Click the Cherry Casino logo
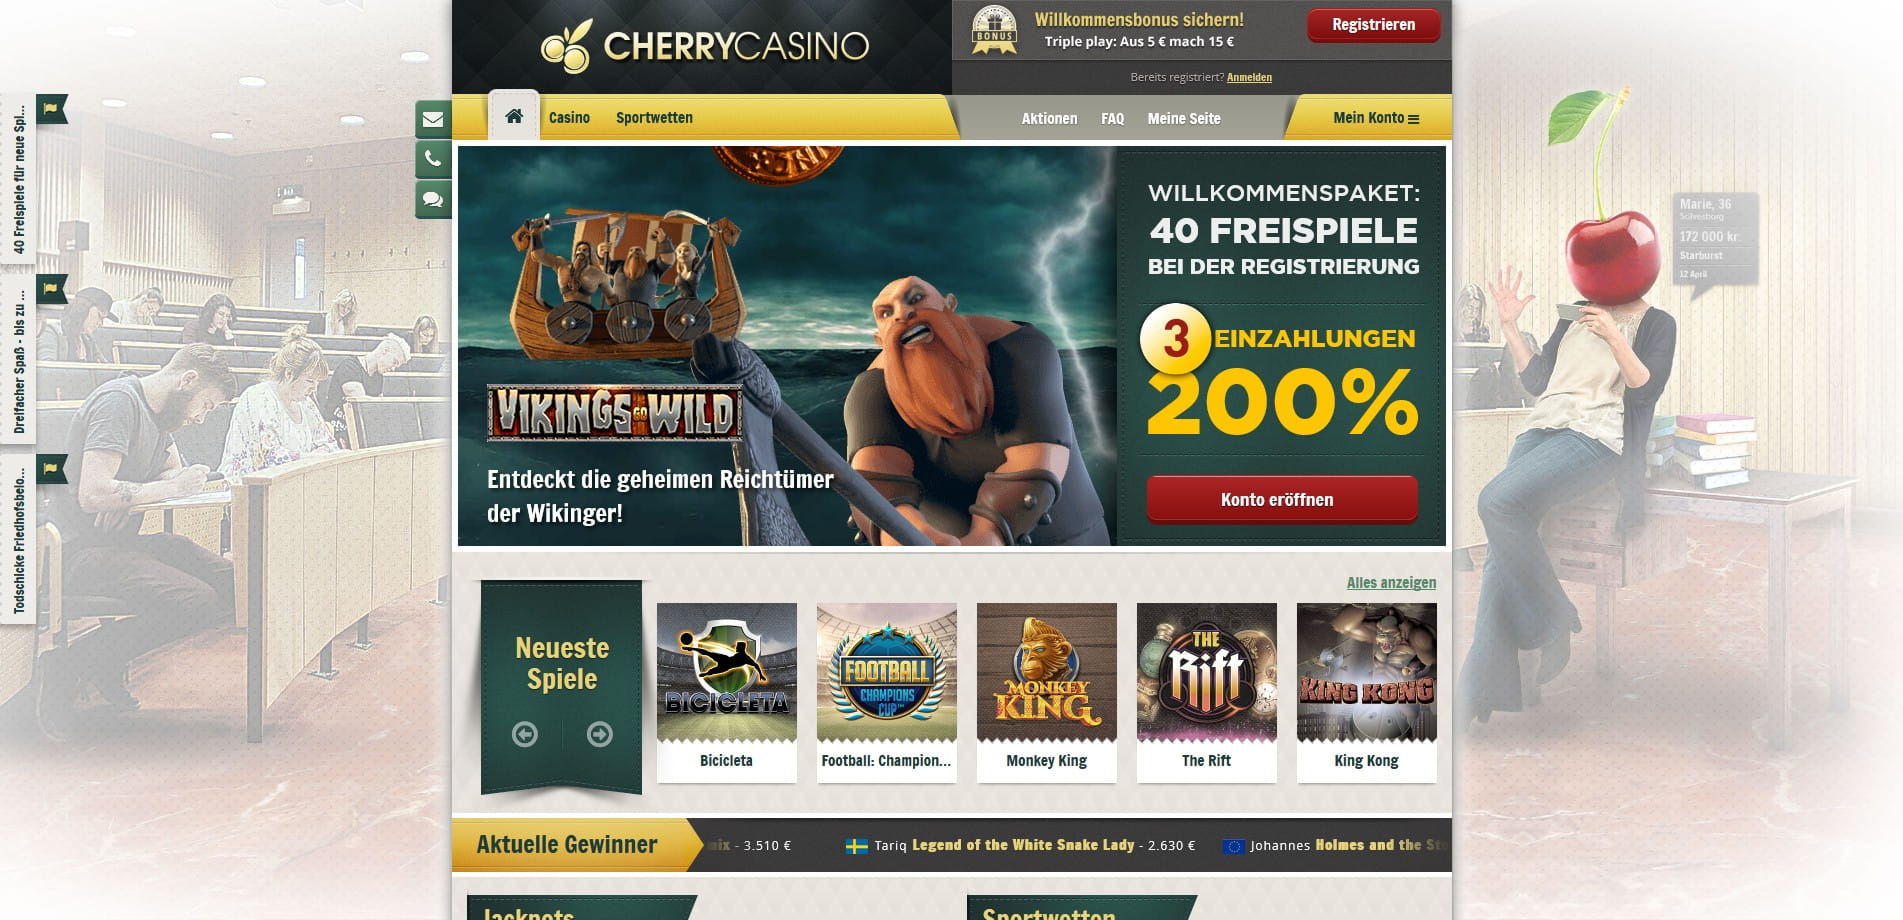 pos(705,46)
